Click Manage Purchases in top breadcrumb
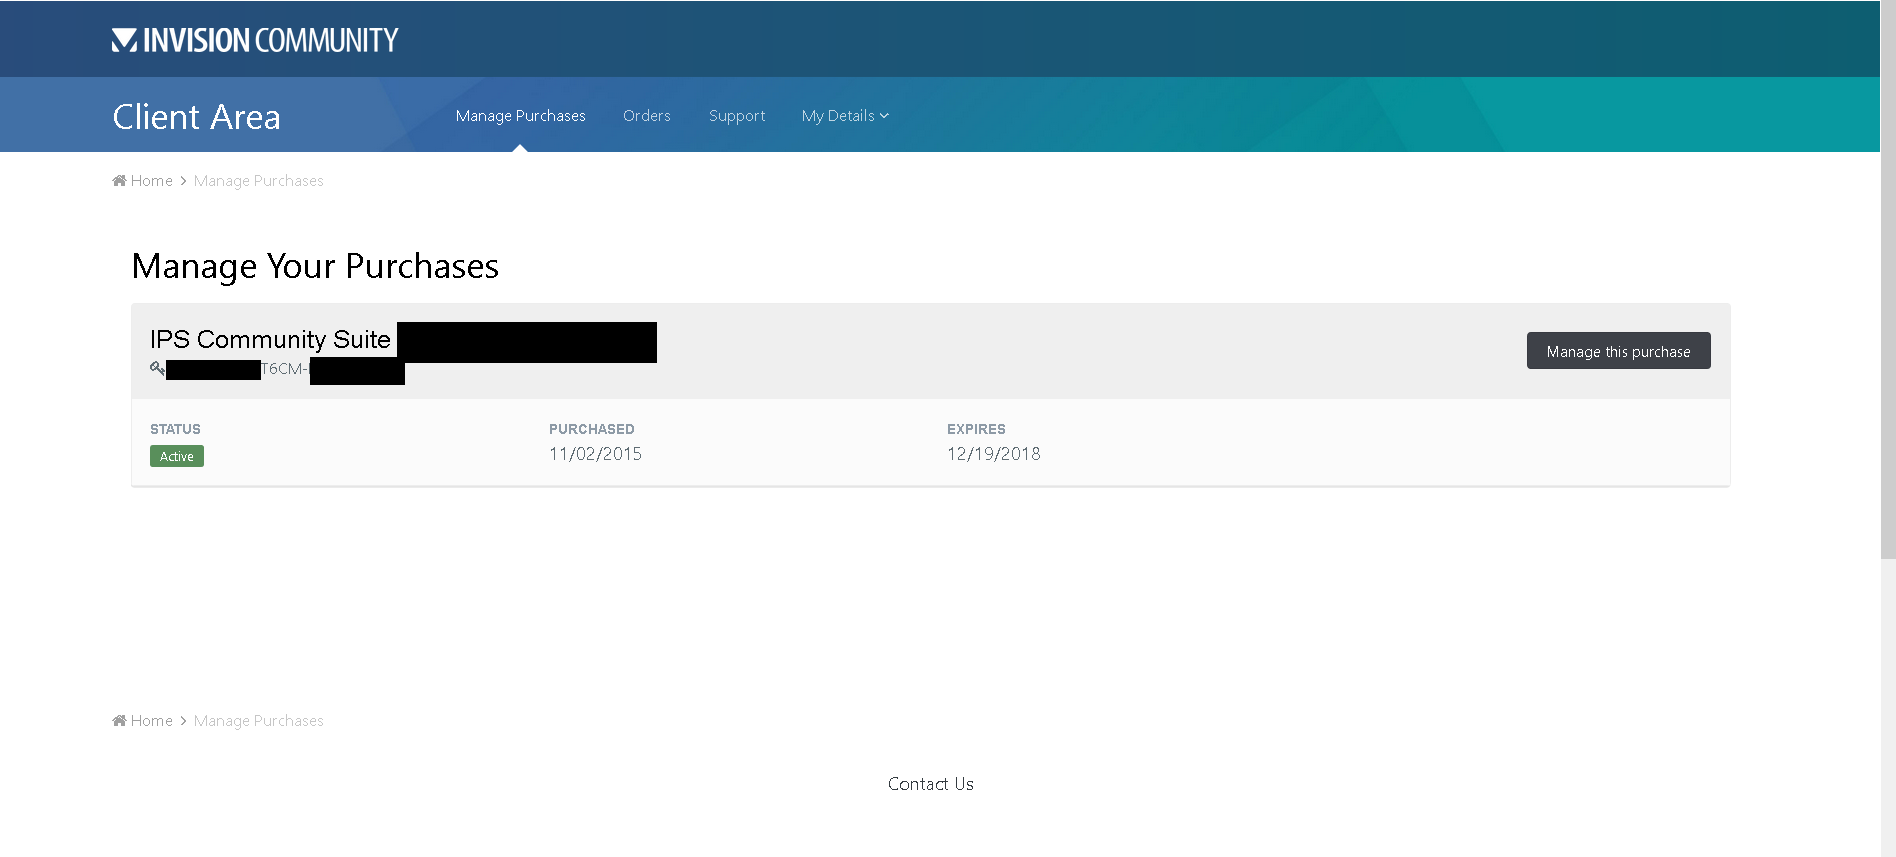Viewport: 1896px width, 857px height. coord(259,181)
